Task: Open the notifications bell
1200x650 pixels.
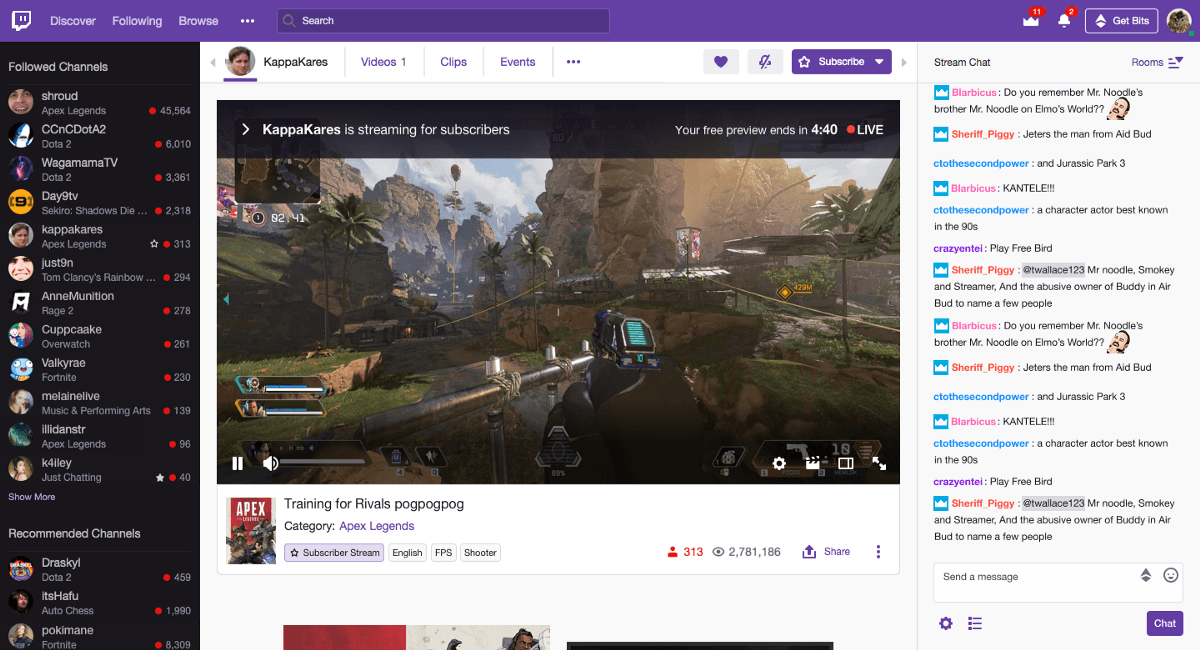Action: [x=1064, y=21]
